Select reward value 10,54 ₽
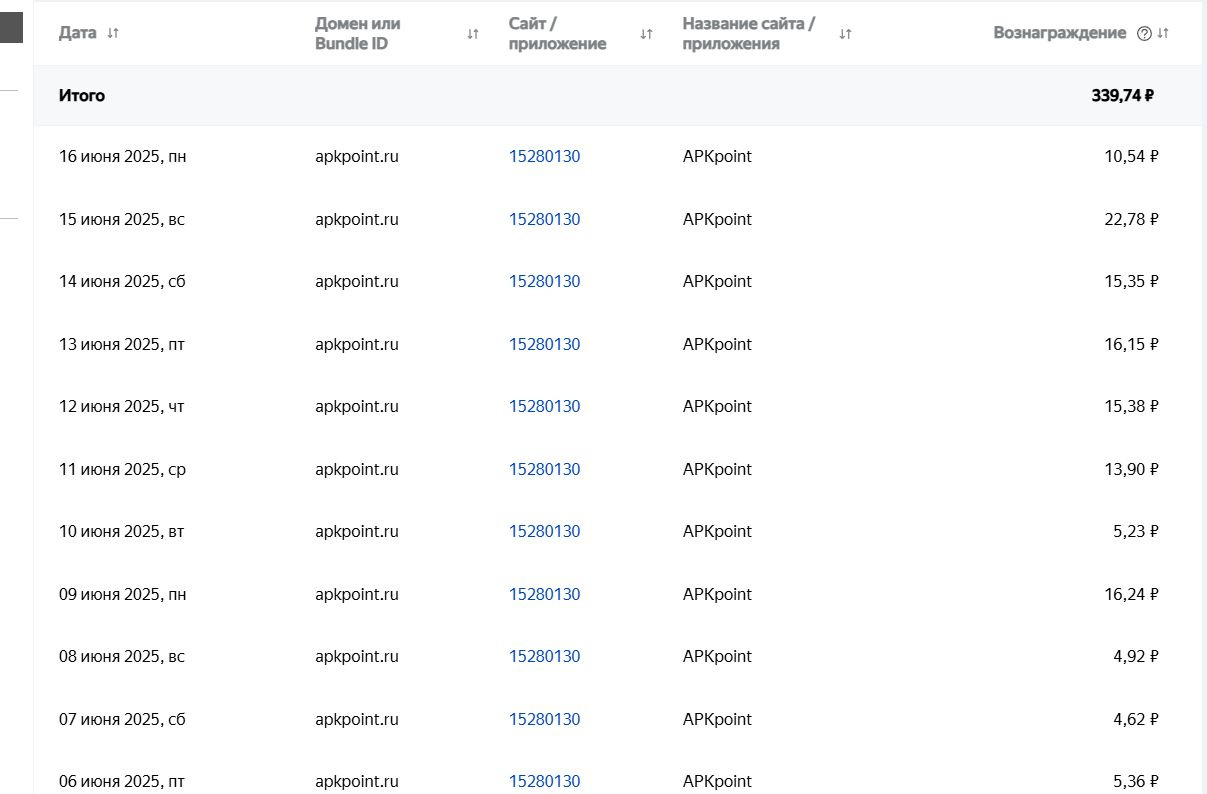The image size is (1207, 794). pos(1131,157)
